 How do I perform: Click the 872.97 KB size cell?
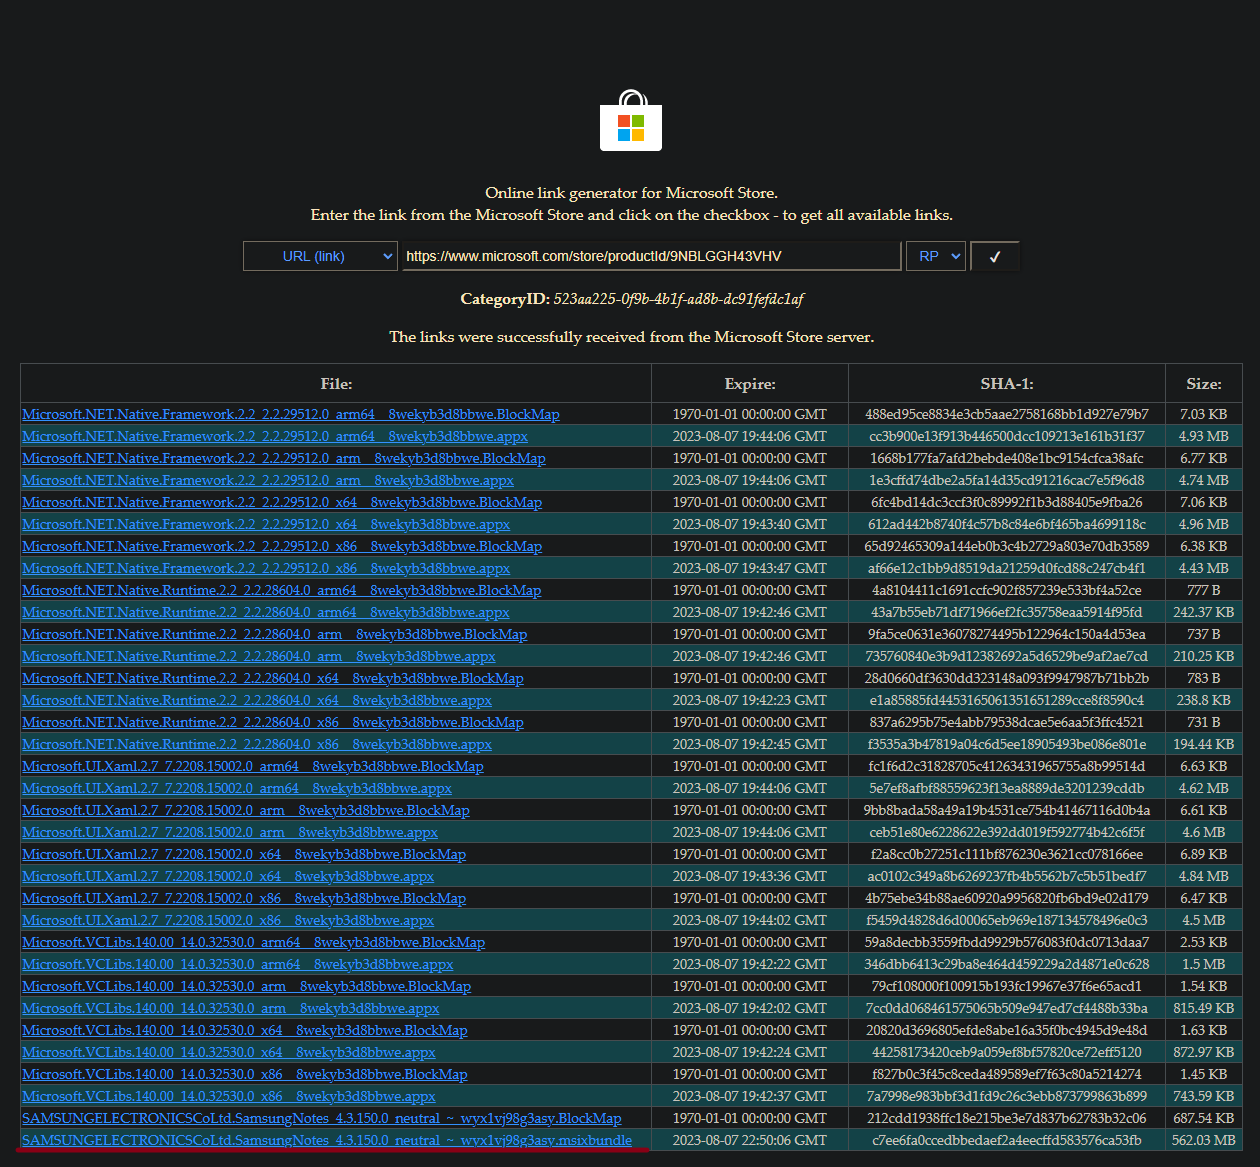click(1204, 1052)
